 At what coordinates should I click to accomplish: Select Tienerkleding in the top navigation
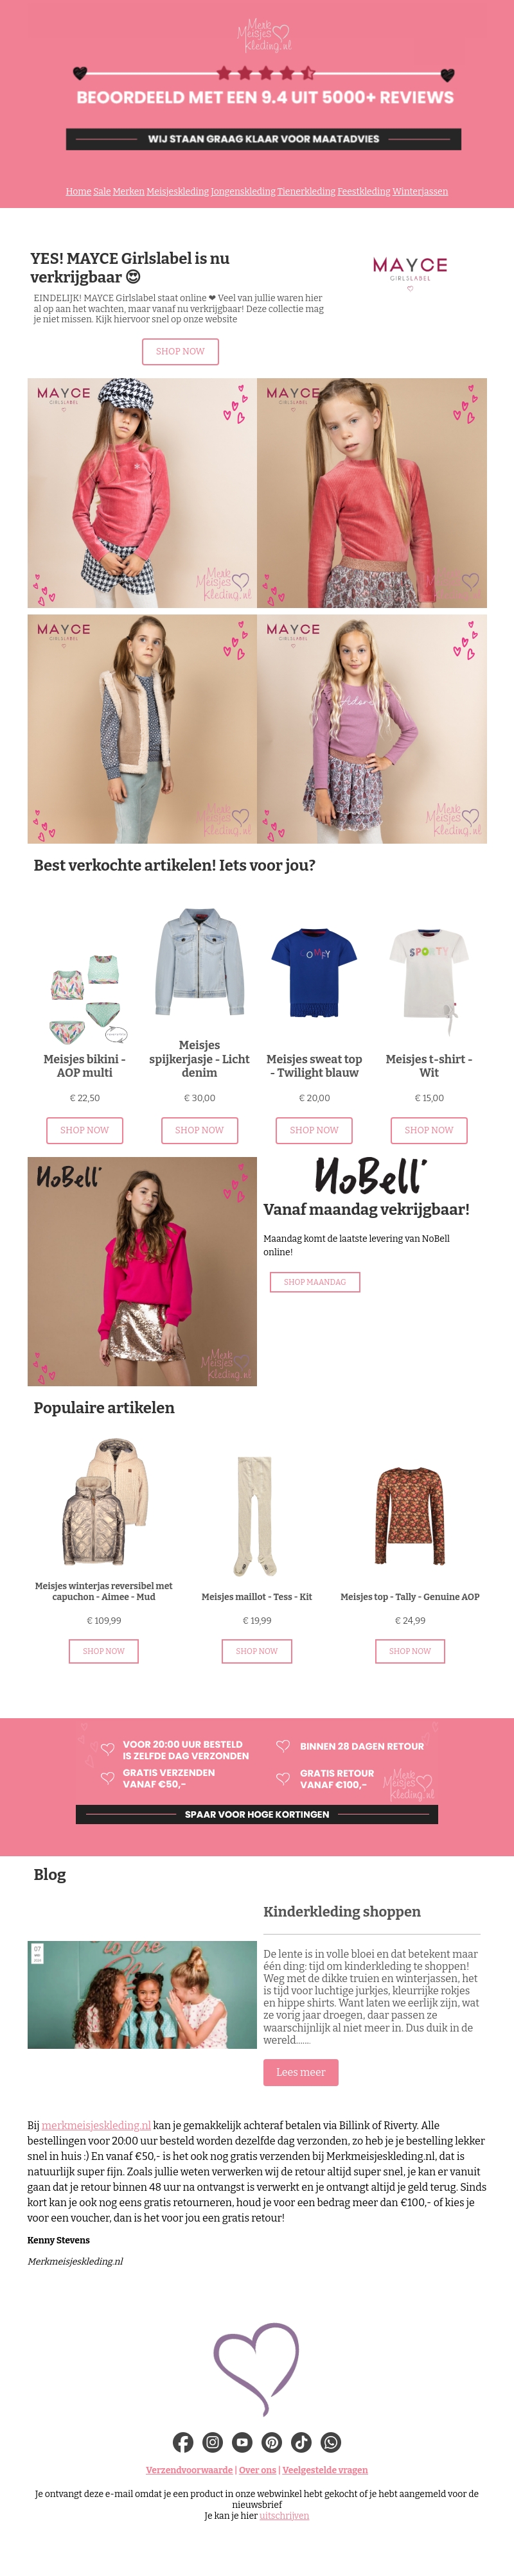(x=306, y=191)
